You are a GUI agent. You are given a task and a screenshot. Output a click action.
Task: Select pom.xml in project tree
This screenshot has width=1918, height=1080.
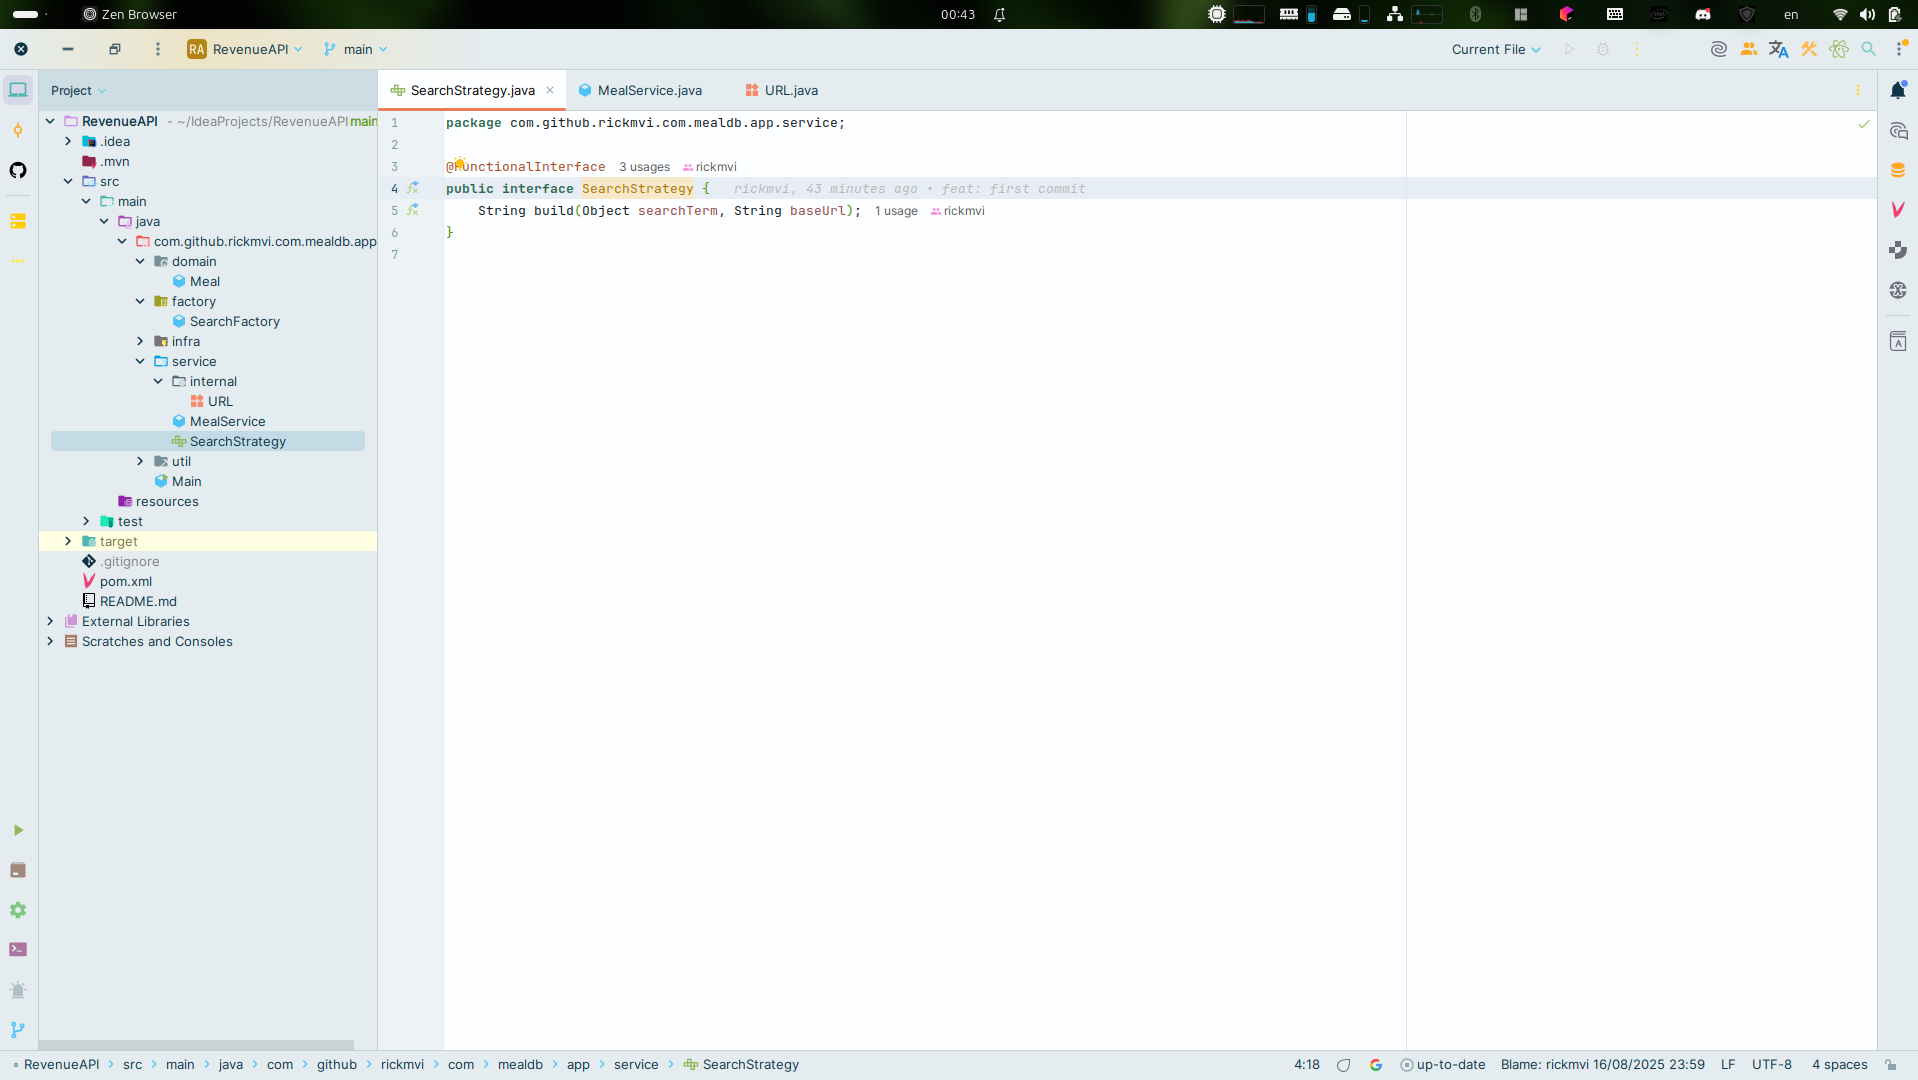pyautogui.click(x=126, y=581)
